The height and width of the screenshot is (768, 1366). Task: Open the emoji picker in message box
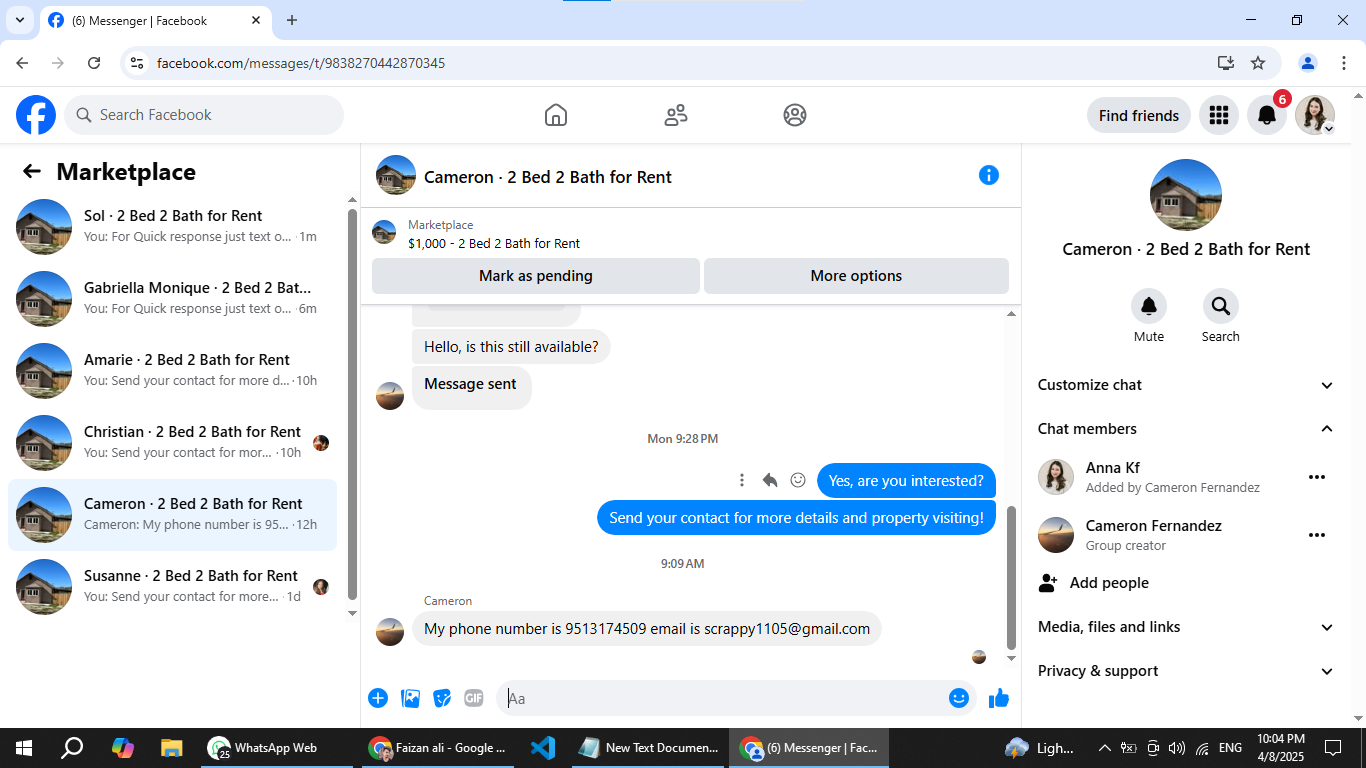(959, 698)
